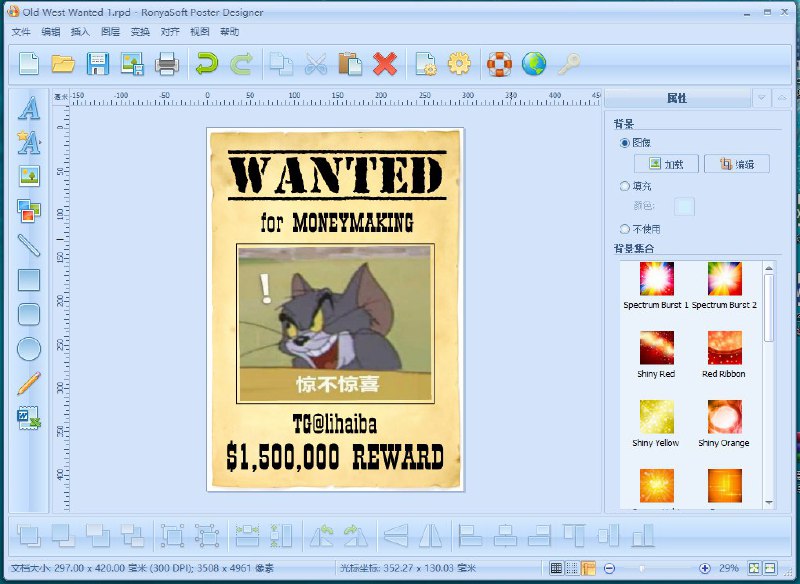Select the Rectangle shape tool
800x584 pixels.
click(29, 280)
